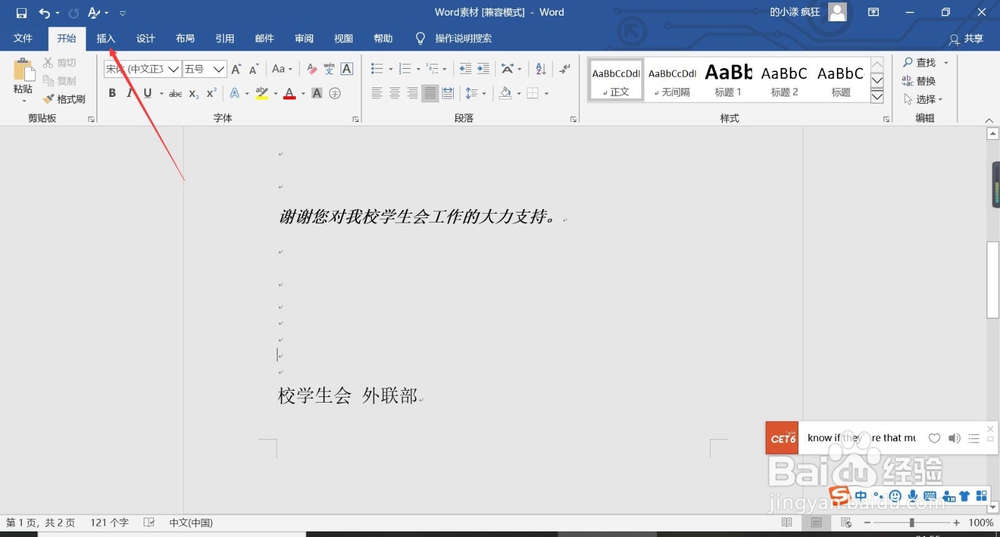This screenshot has height=537, width=1000.
Task: Show or hide paragraph marks
Action: click(564, 69)
